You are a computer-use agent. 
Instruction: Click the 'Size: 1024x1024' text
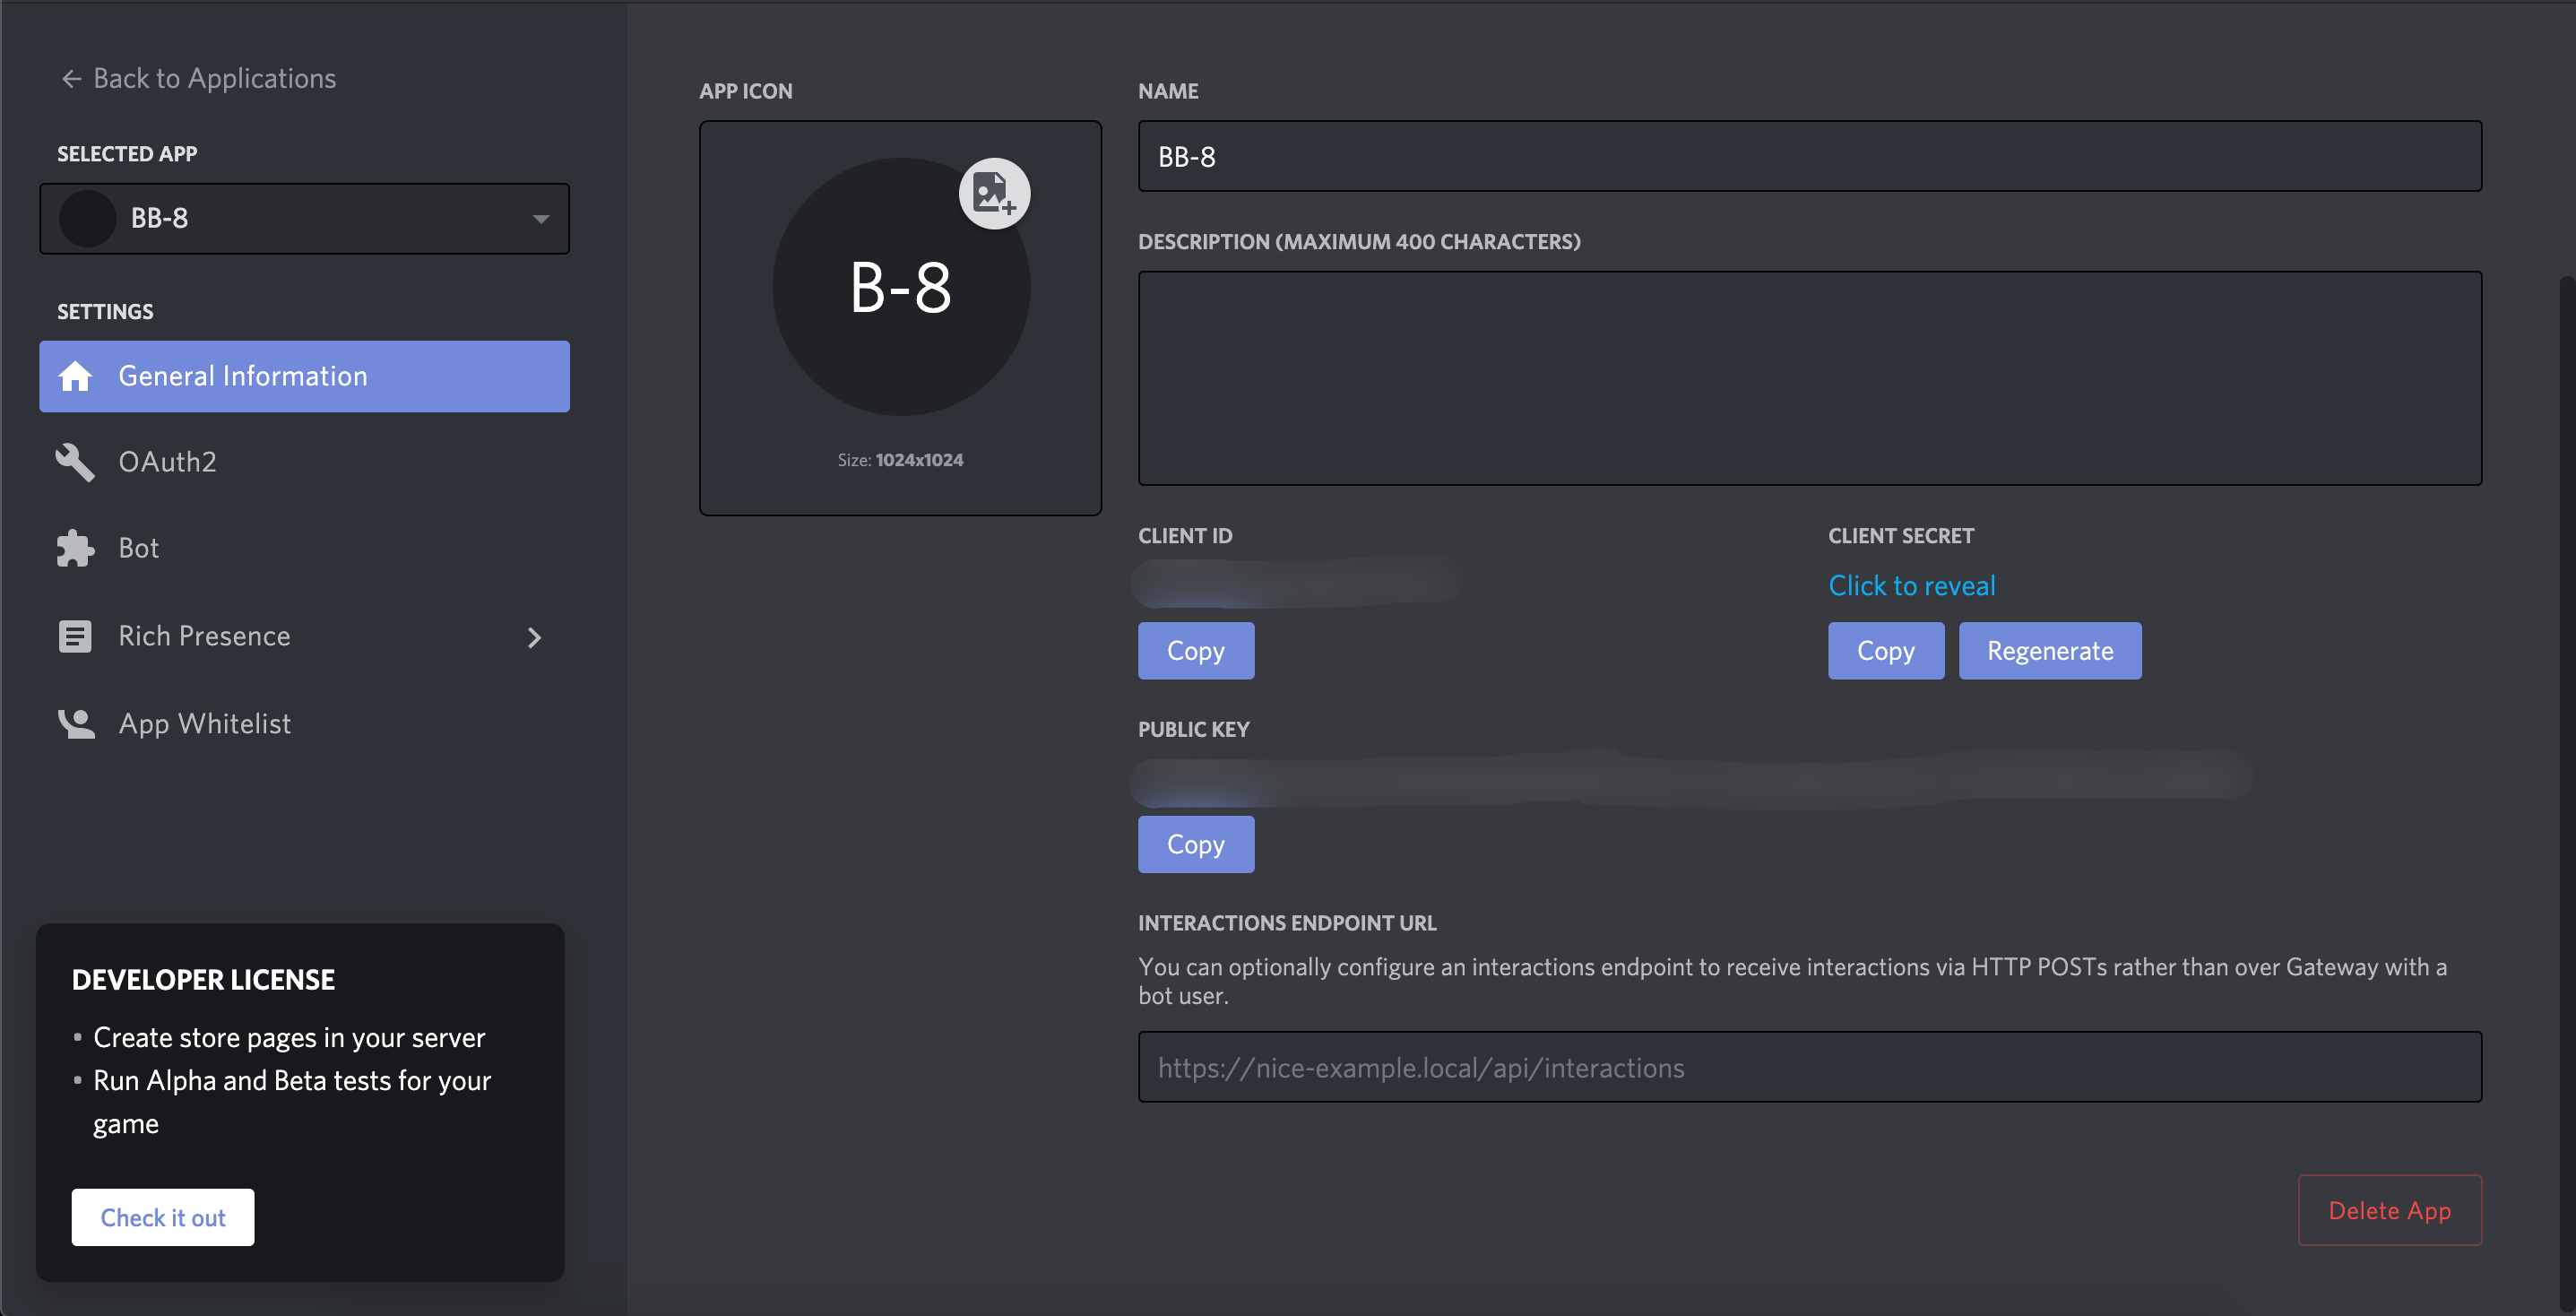(x=901, y=460)
